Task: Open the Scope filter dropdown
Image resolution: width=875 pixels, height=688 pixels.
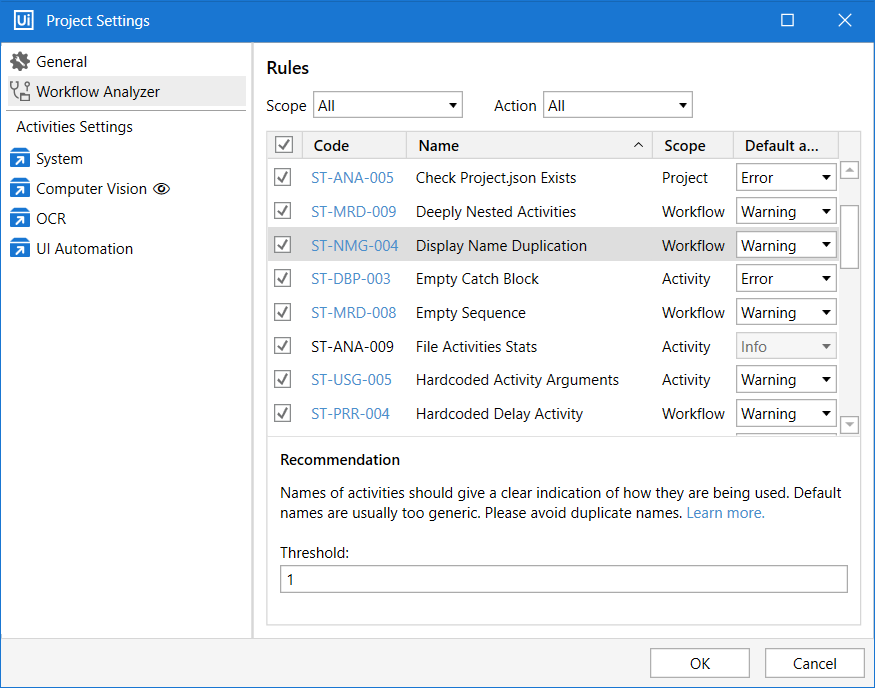Action: point(388,106)
